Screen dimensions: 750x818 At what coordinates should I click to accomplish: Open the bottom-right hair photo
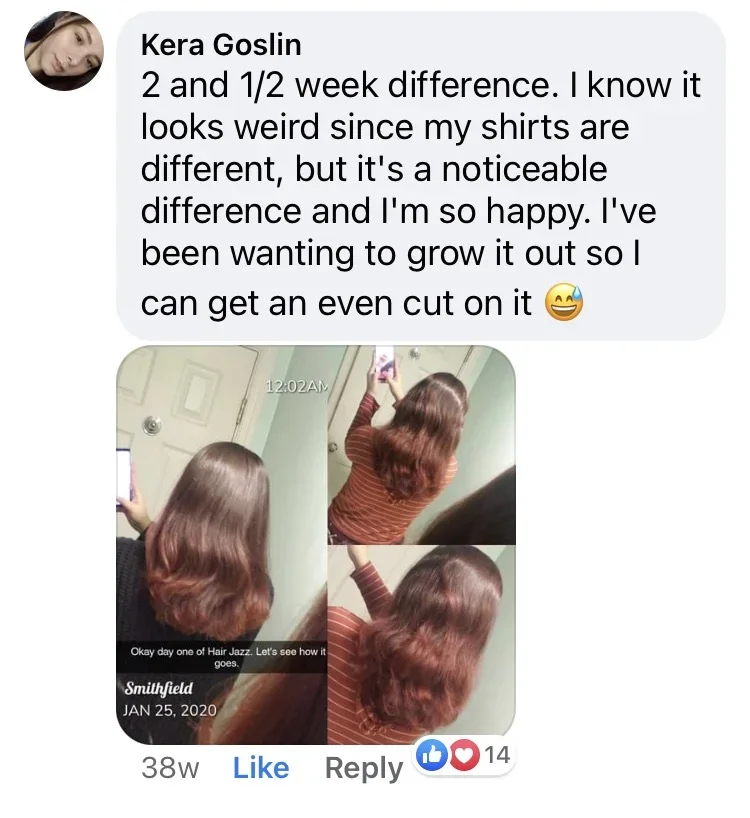(x=422, y=645)
